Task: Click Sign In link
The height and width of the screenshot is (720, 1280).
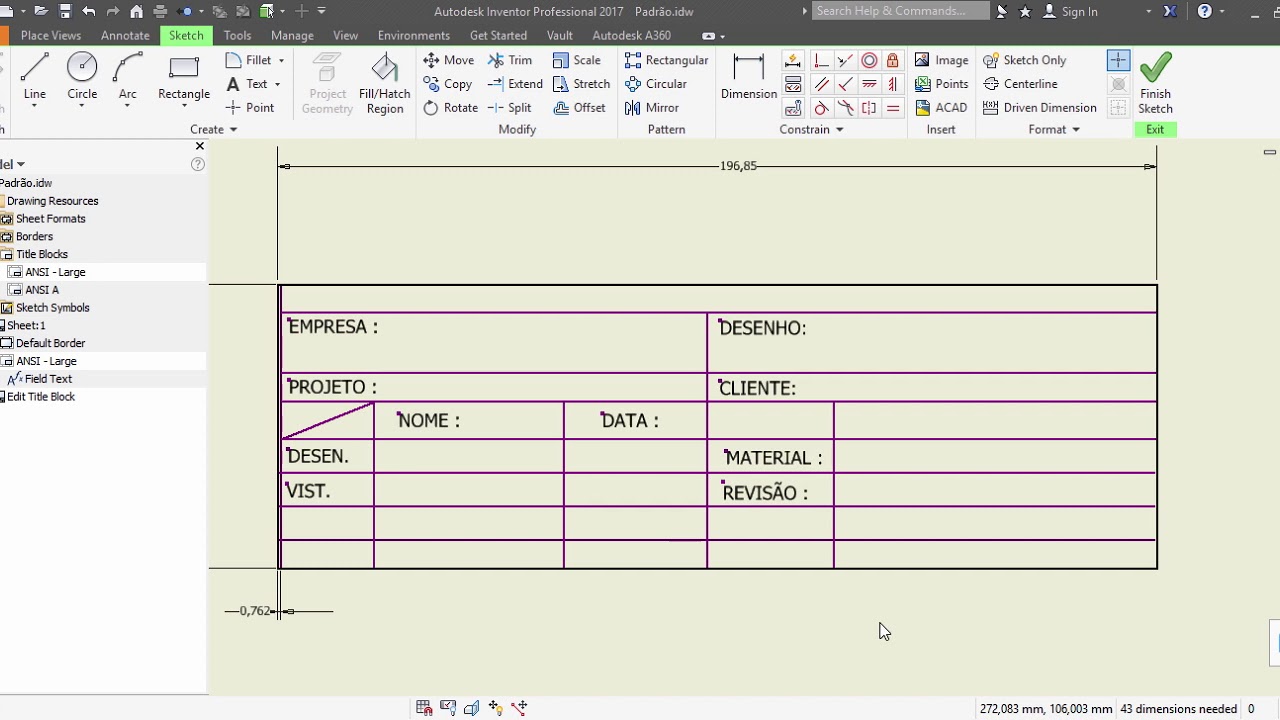Action: 1079,11
